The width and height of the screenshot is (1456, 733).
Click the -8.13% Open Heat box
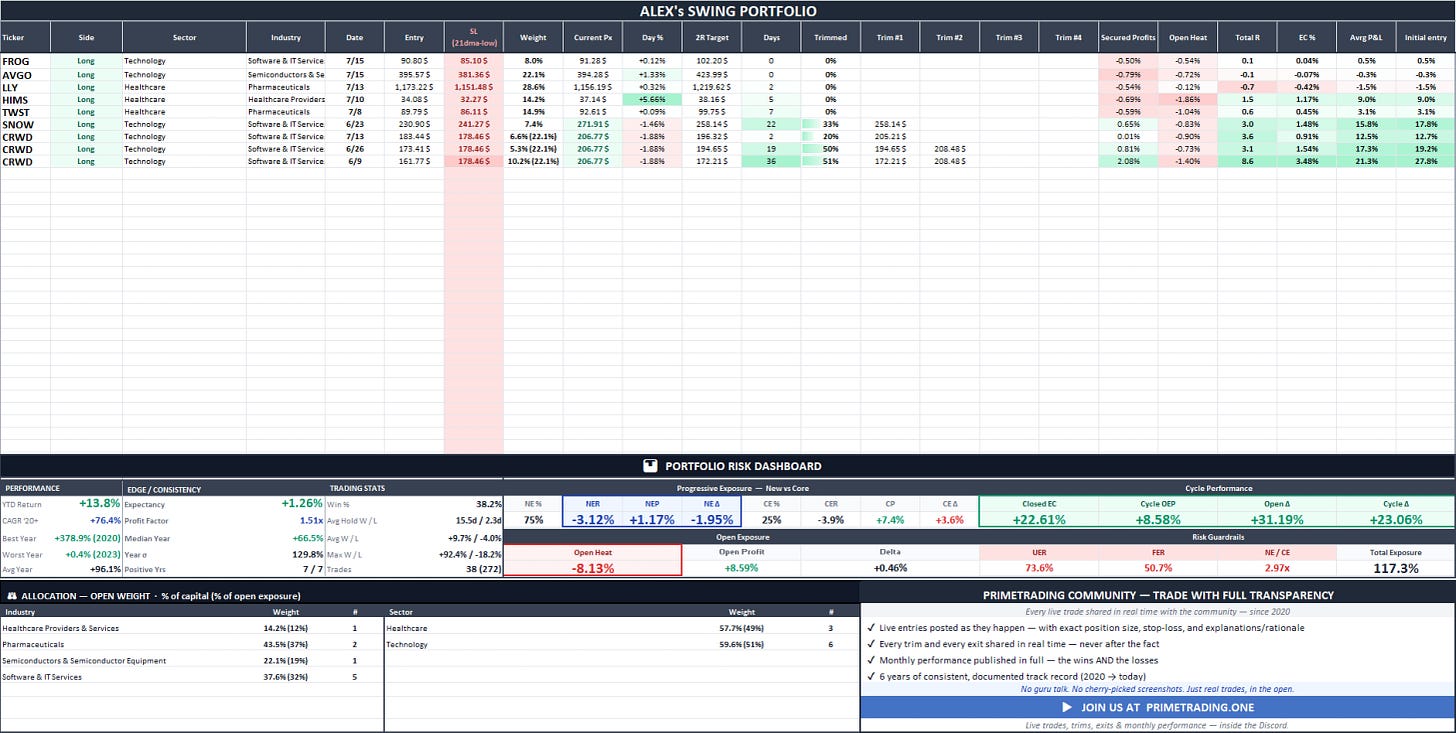(x=592, y=561)
